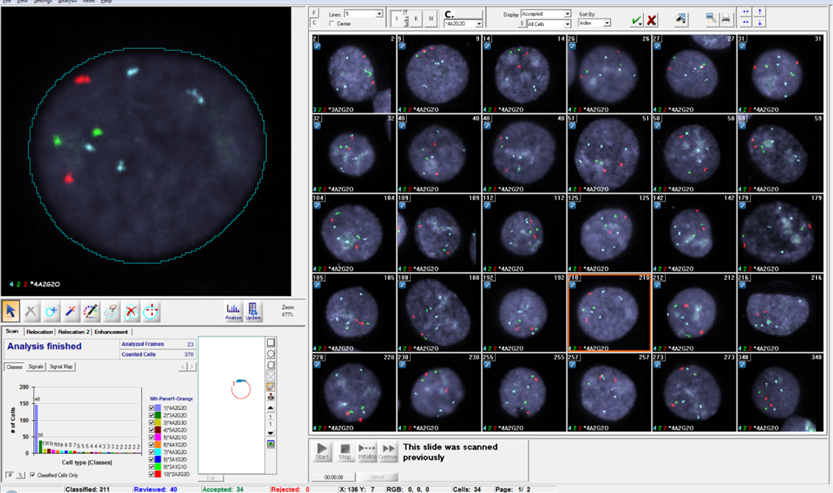
Task: Choose the gray crossed scissors tool
Action: (31, 311)
